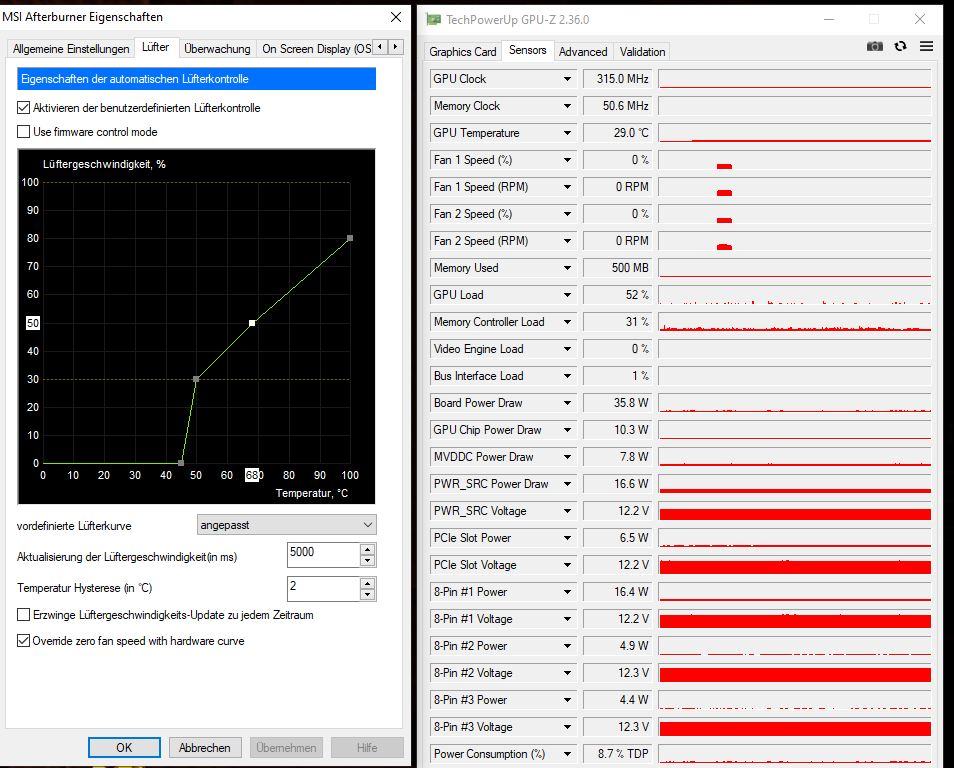Expand GPU Clock sensor dropdown
This screenshot has width=954, height=768.
(x=567, y=79)
